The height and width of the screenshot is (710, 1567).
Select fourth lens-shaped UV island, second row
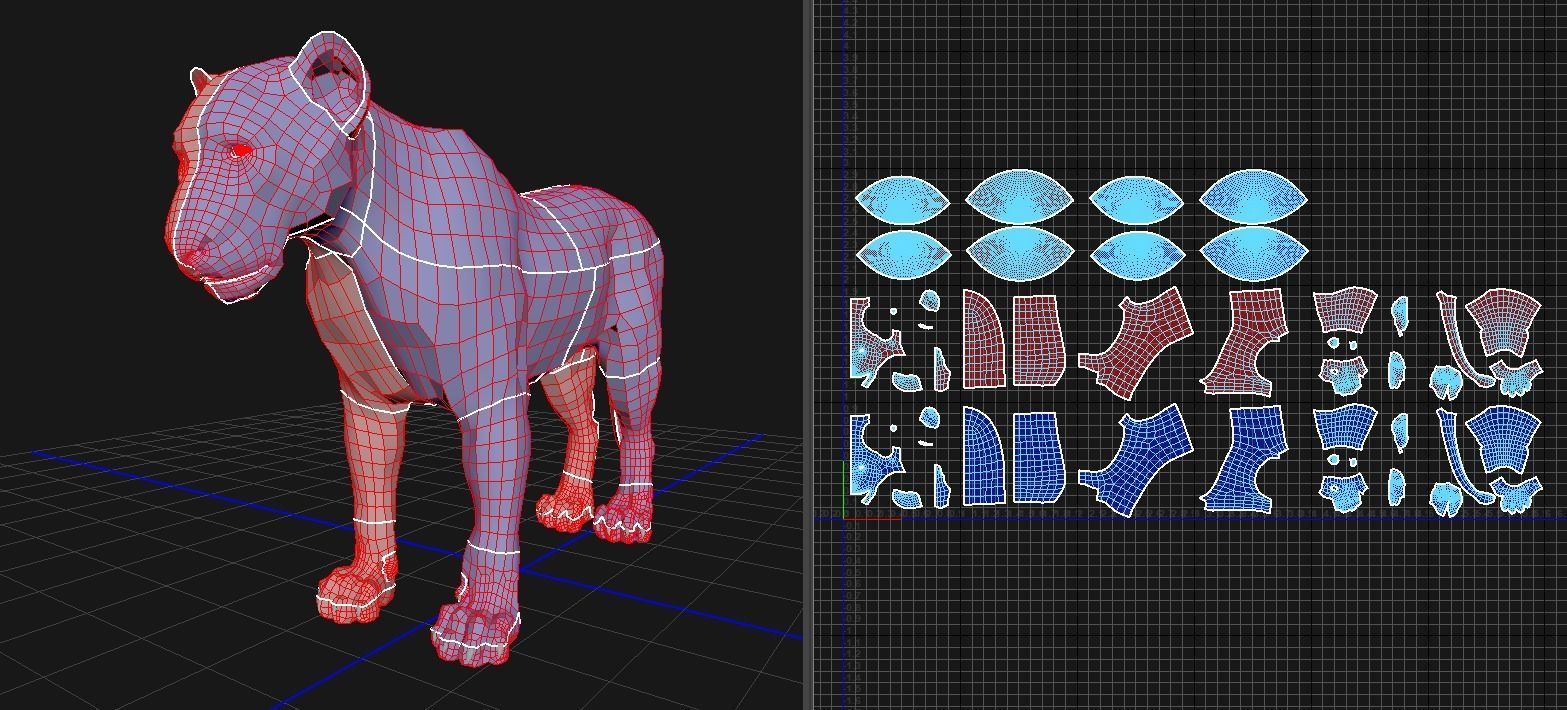click(x=1253, y=254)
